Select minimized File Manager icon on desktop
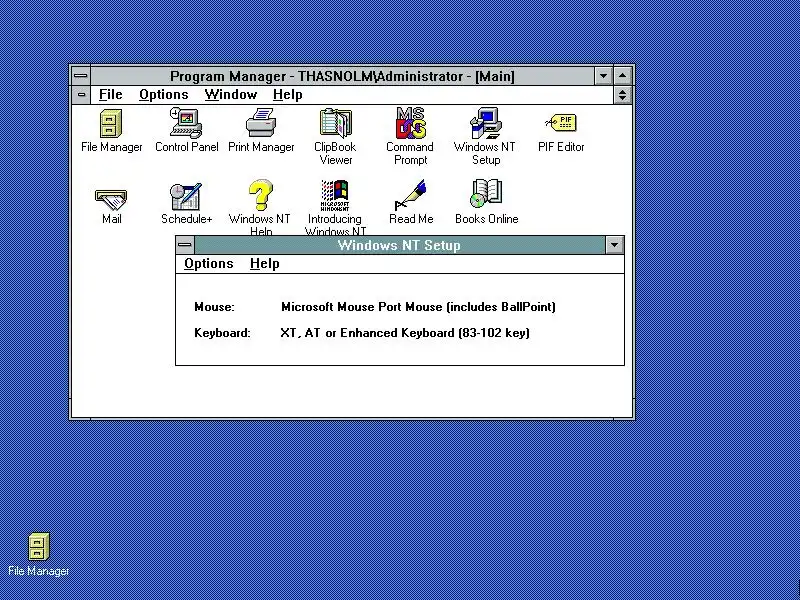 point(38,547)
